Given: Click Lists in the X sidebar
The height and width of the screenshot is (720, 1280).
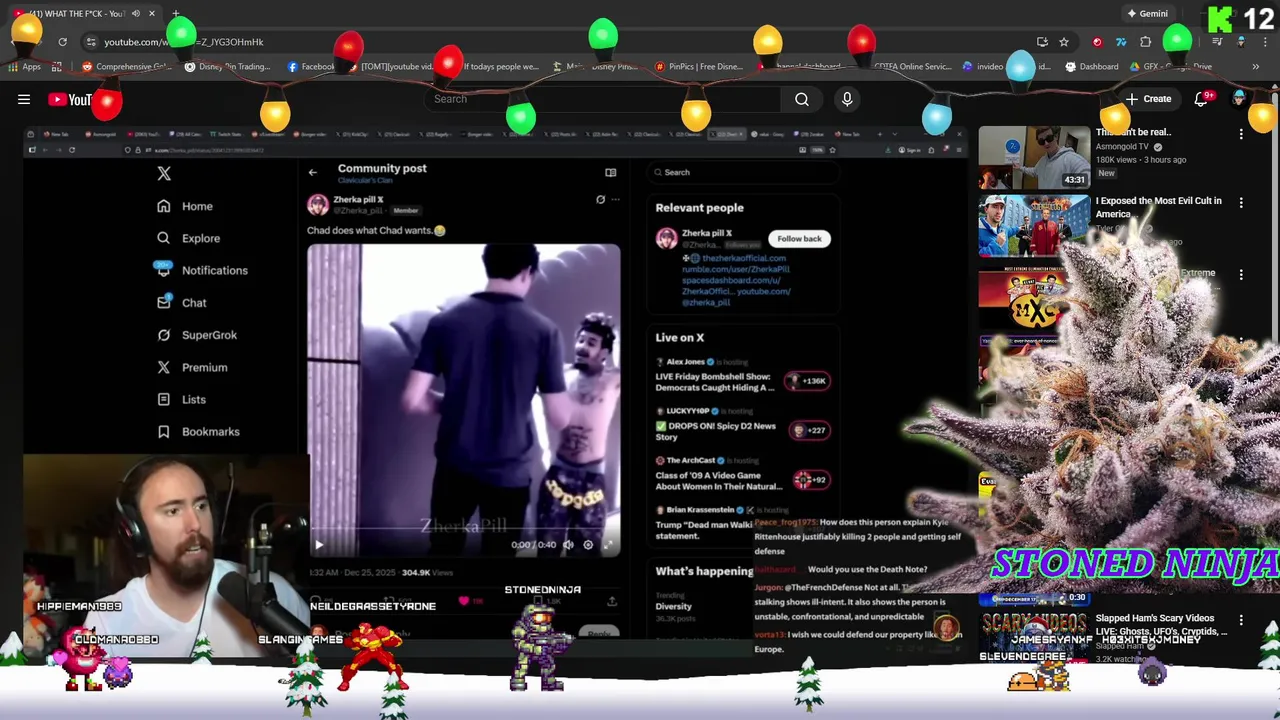Looking at the screenshot, I should (181, 399).
